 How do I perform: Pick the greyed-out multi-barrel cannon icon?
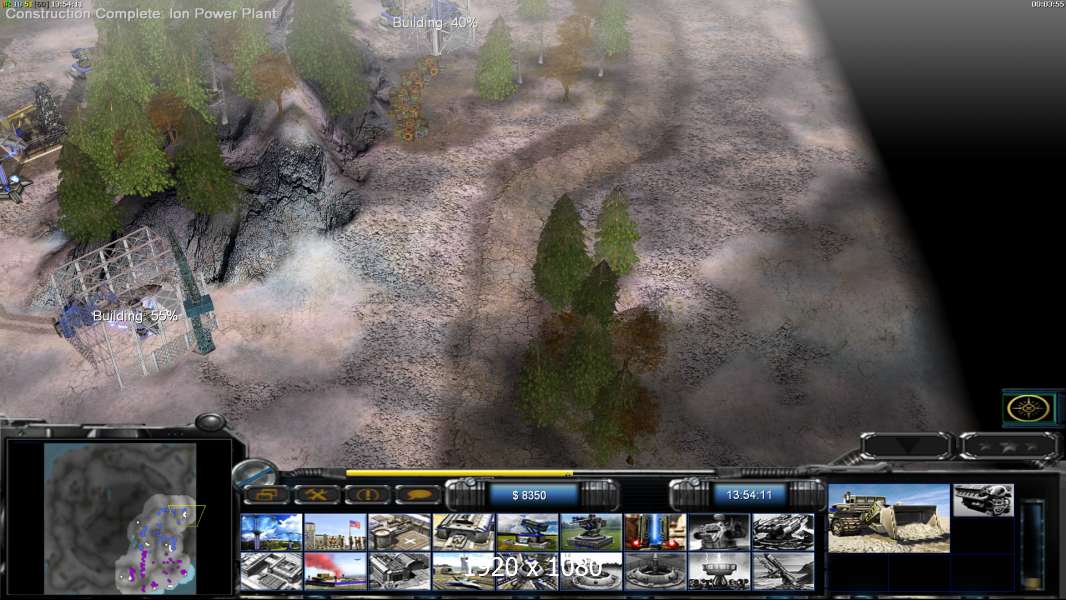783,531
